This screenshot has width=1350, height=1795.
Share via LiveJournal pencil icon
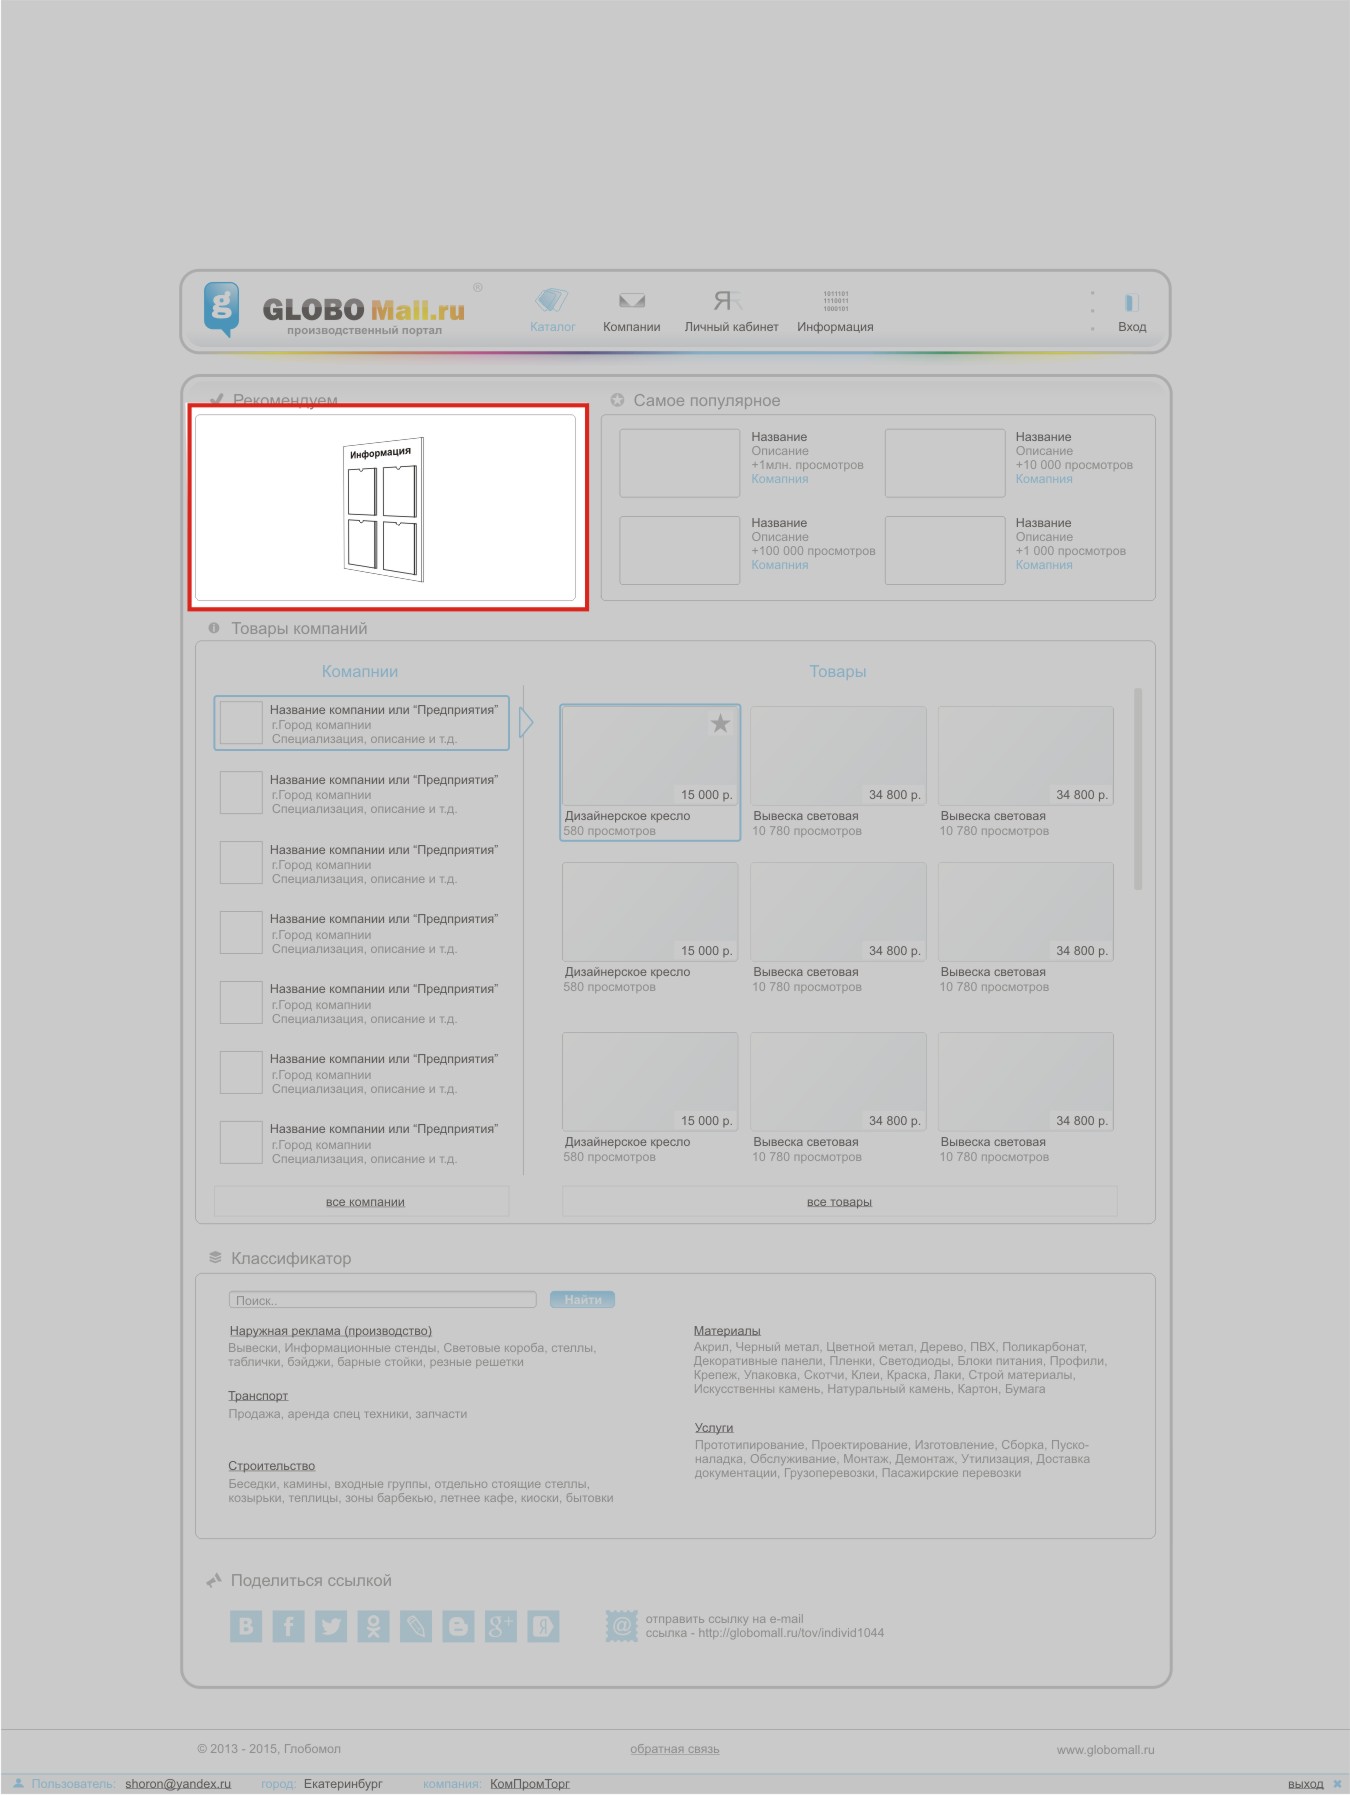coord(416,1626)
